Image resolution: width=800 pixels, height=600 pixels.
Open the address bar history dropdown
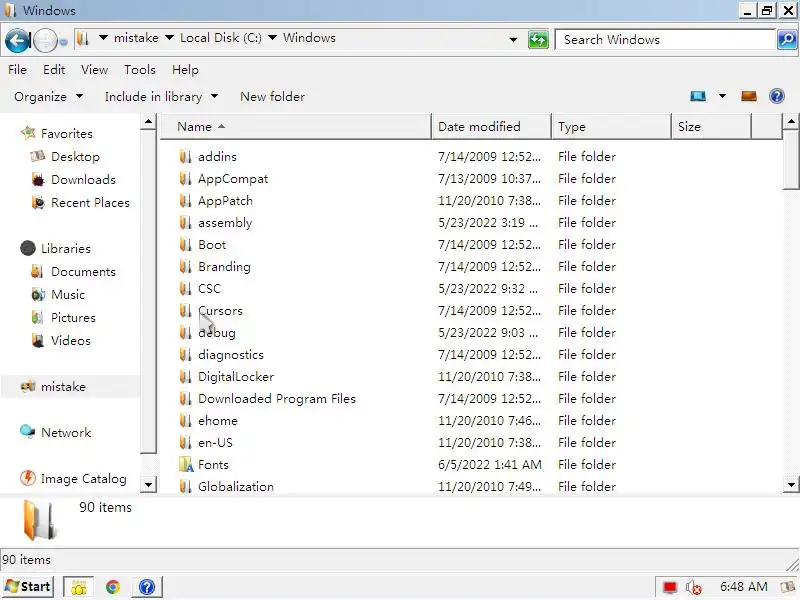pos(513,39)
